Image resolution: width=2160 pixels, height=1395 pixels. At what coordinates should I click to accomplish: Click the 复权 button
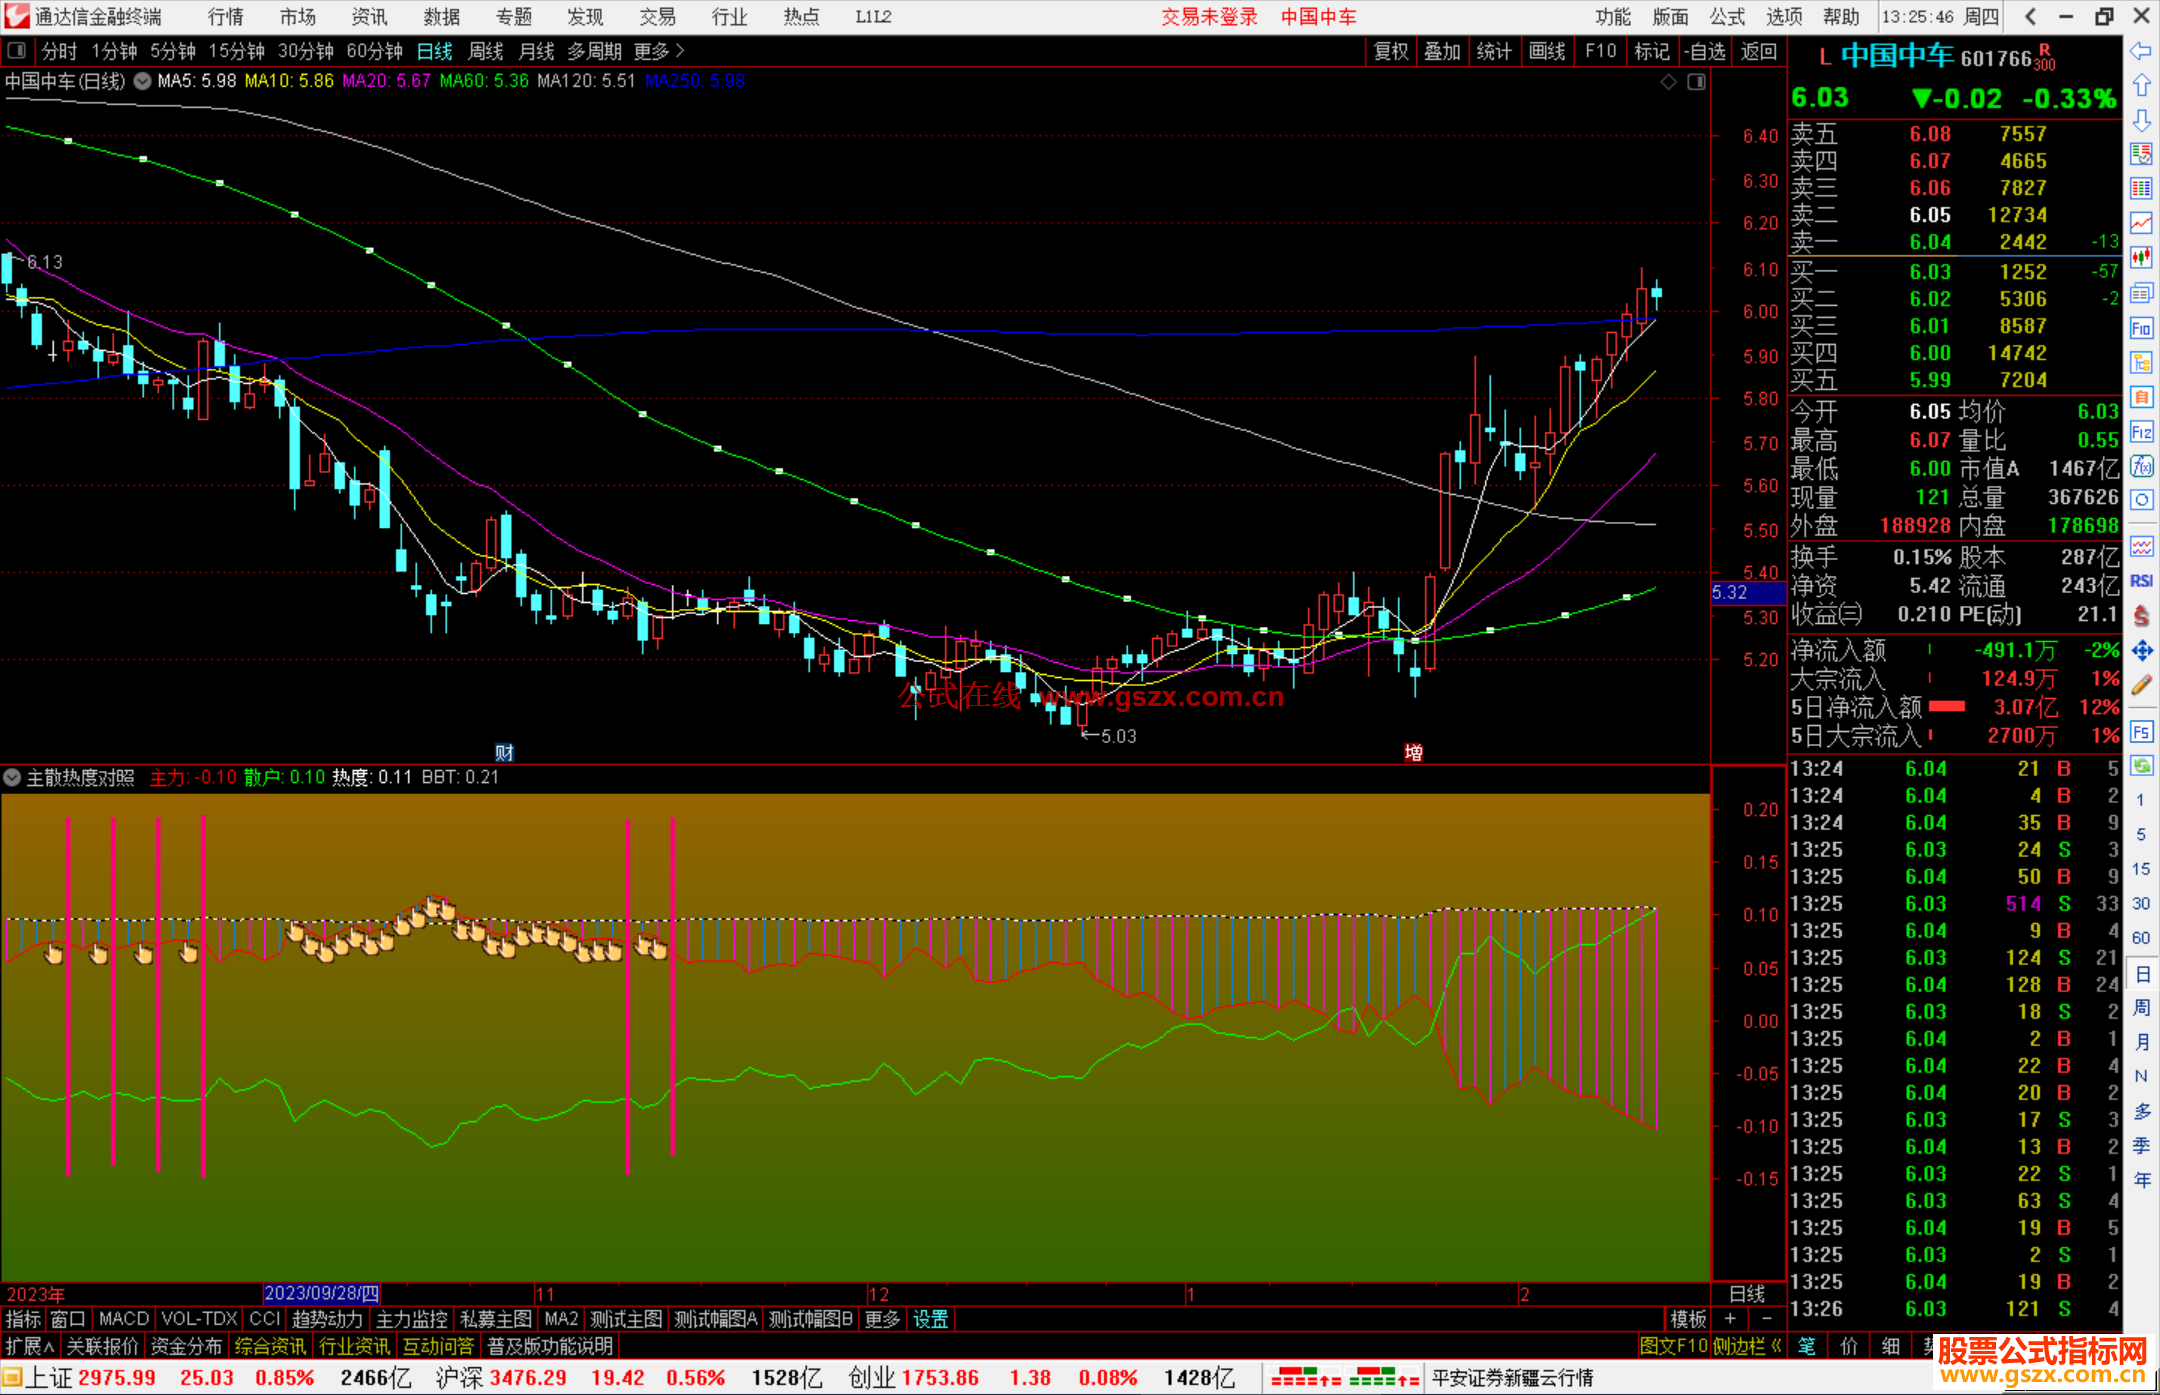coord(1391,51)
